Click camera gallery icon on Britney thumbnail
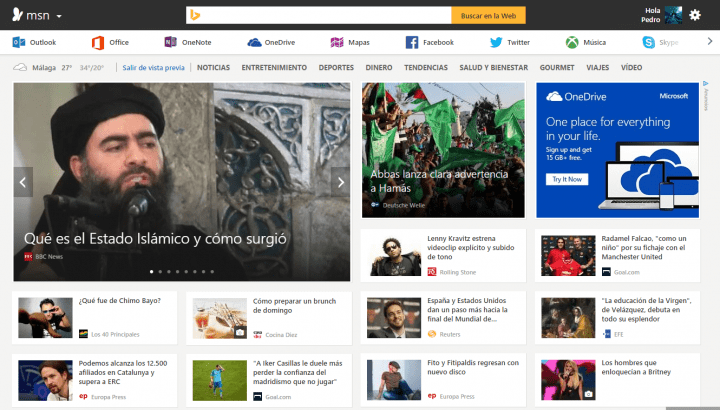This screenshot has width=720, height=410. tap(589, 394)
